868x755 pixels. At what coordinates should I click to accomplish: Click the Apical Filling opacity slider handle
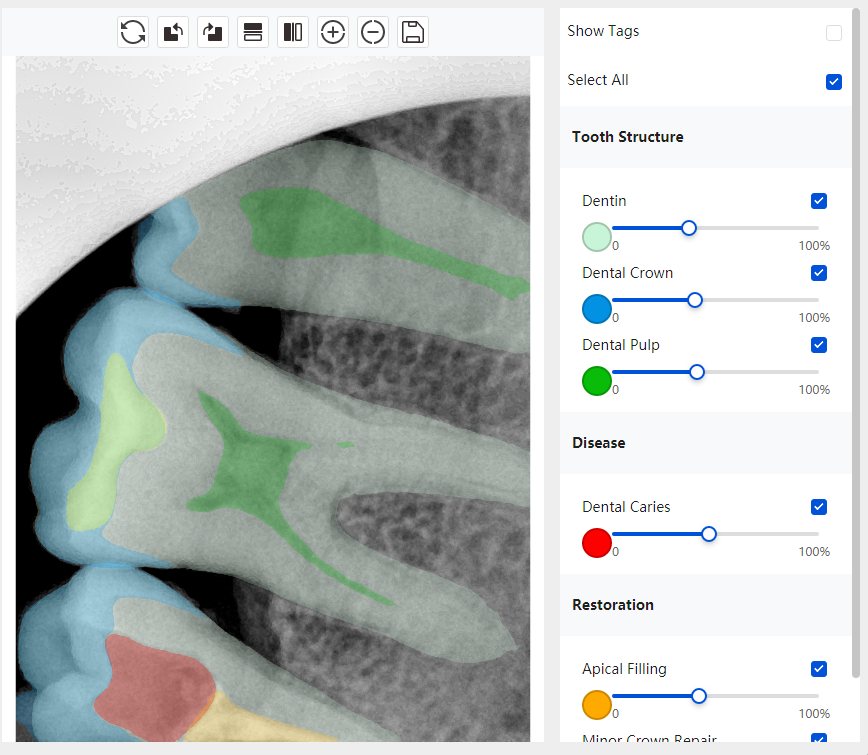699,696
